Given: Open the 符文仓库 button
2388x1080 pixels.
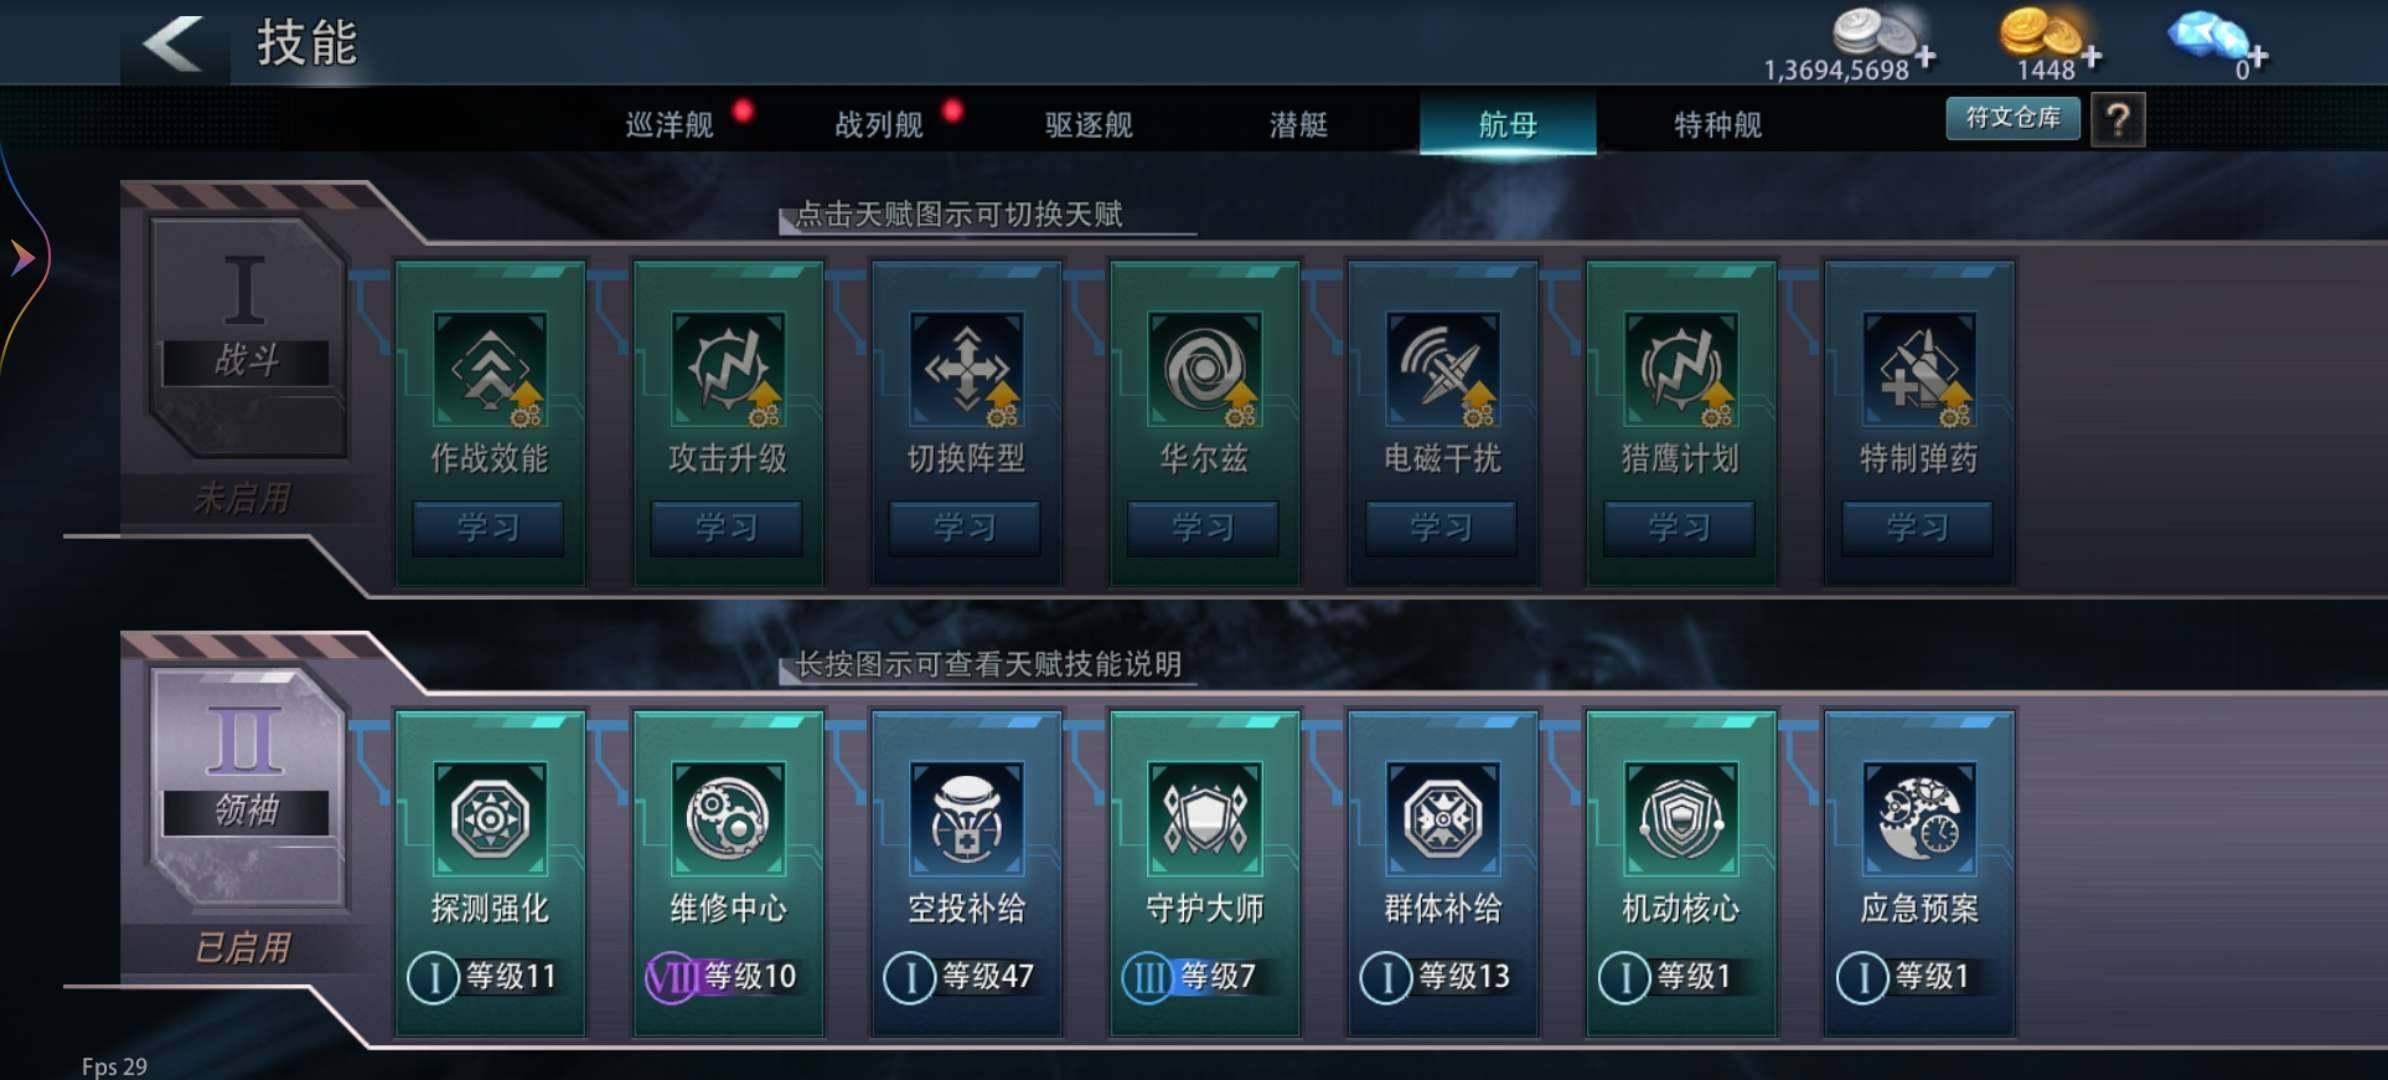Looking at the screenshot, I should [2012, 118].
